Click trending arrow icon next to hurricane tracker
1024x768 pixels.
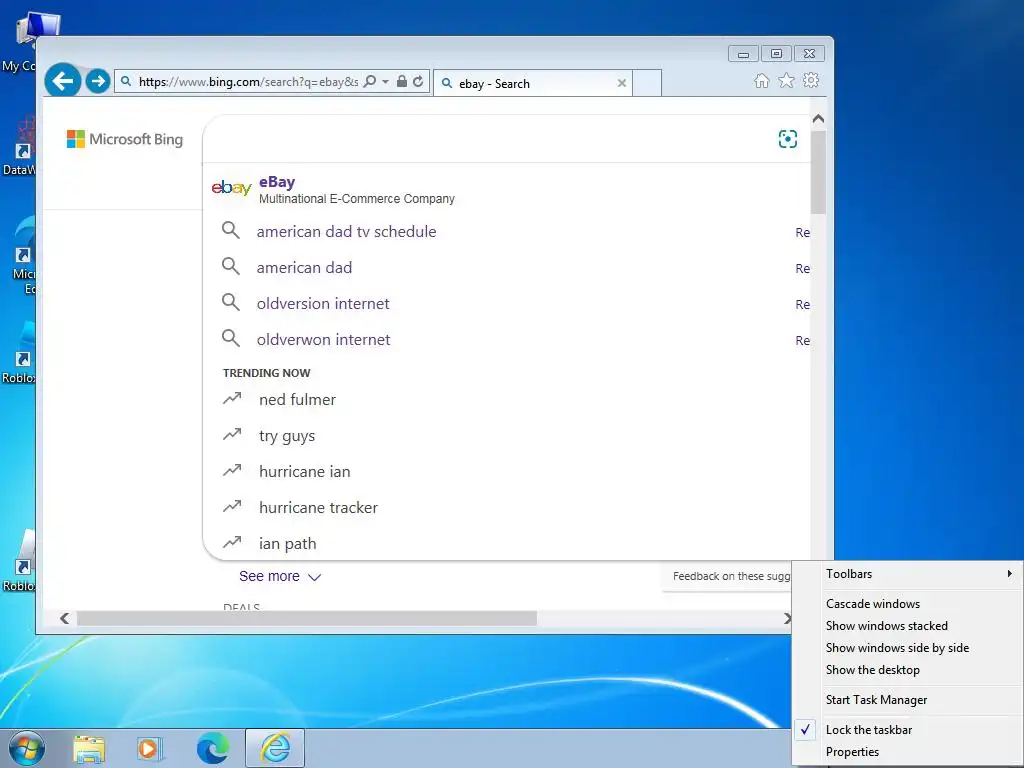pos(232,506)
